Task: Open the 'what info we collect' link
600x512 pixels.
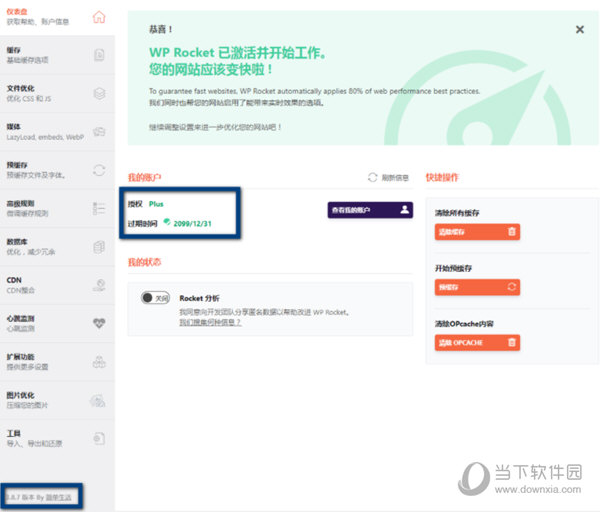Action: click(210, 323)
